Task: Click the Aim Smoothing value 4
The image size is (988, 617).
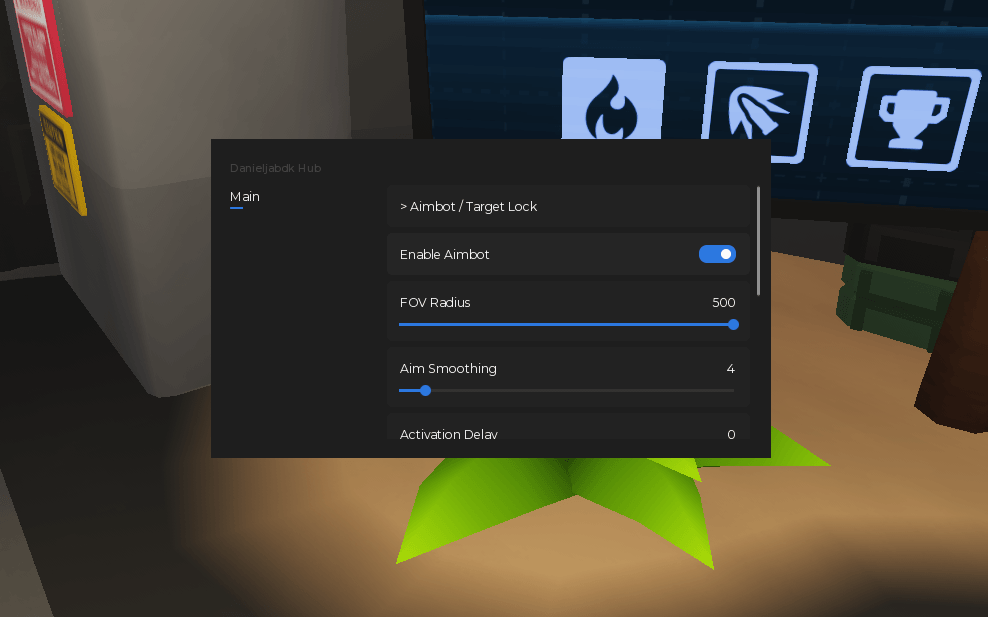Action: click(x=730, y=369)
